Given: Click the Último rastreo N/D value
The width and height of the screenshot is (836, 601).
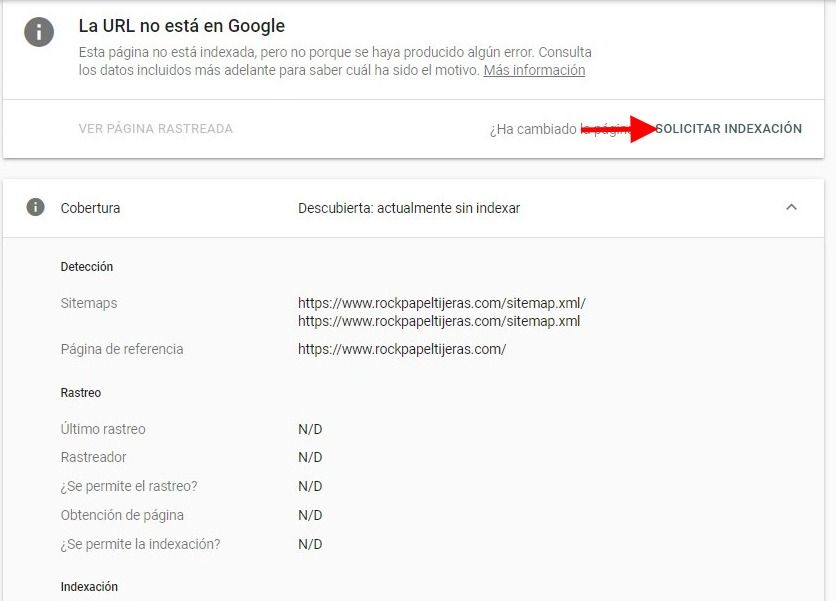Looking at the screenshot, I should click(x=310, y=429).
